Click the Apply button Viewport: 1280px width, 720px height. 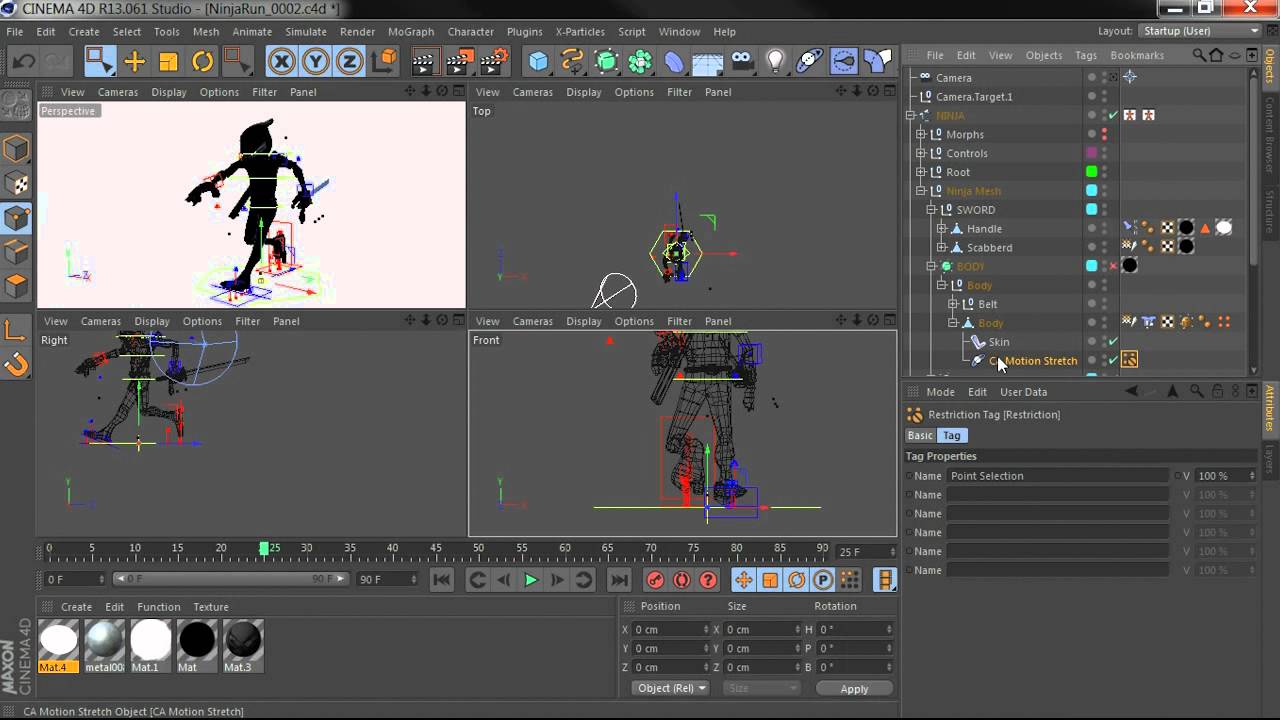click(x=854, y=688)
